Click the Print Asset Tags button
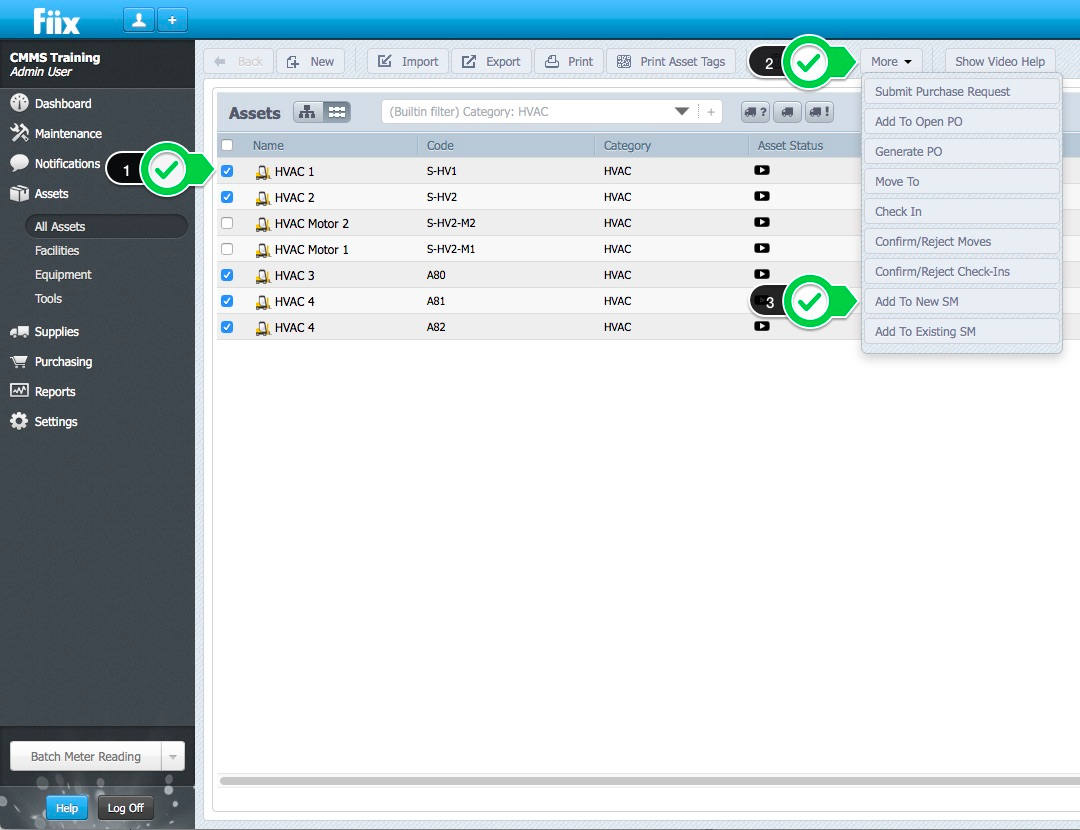1080x830 pixels. tap(672, 62)
